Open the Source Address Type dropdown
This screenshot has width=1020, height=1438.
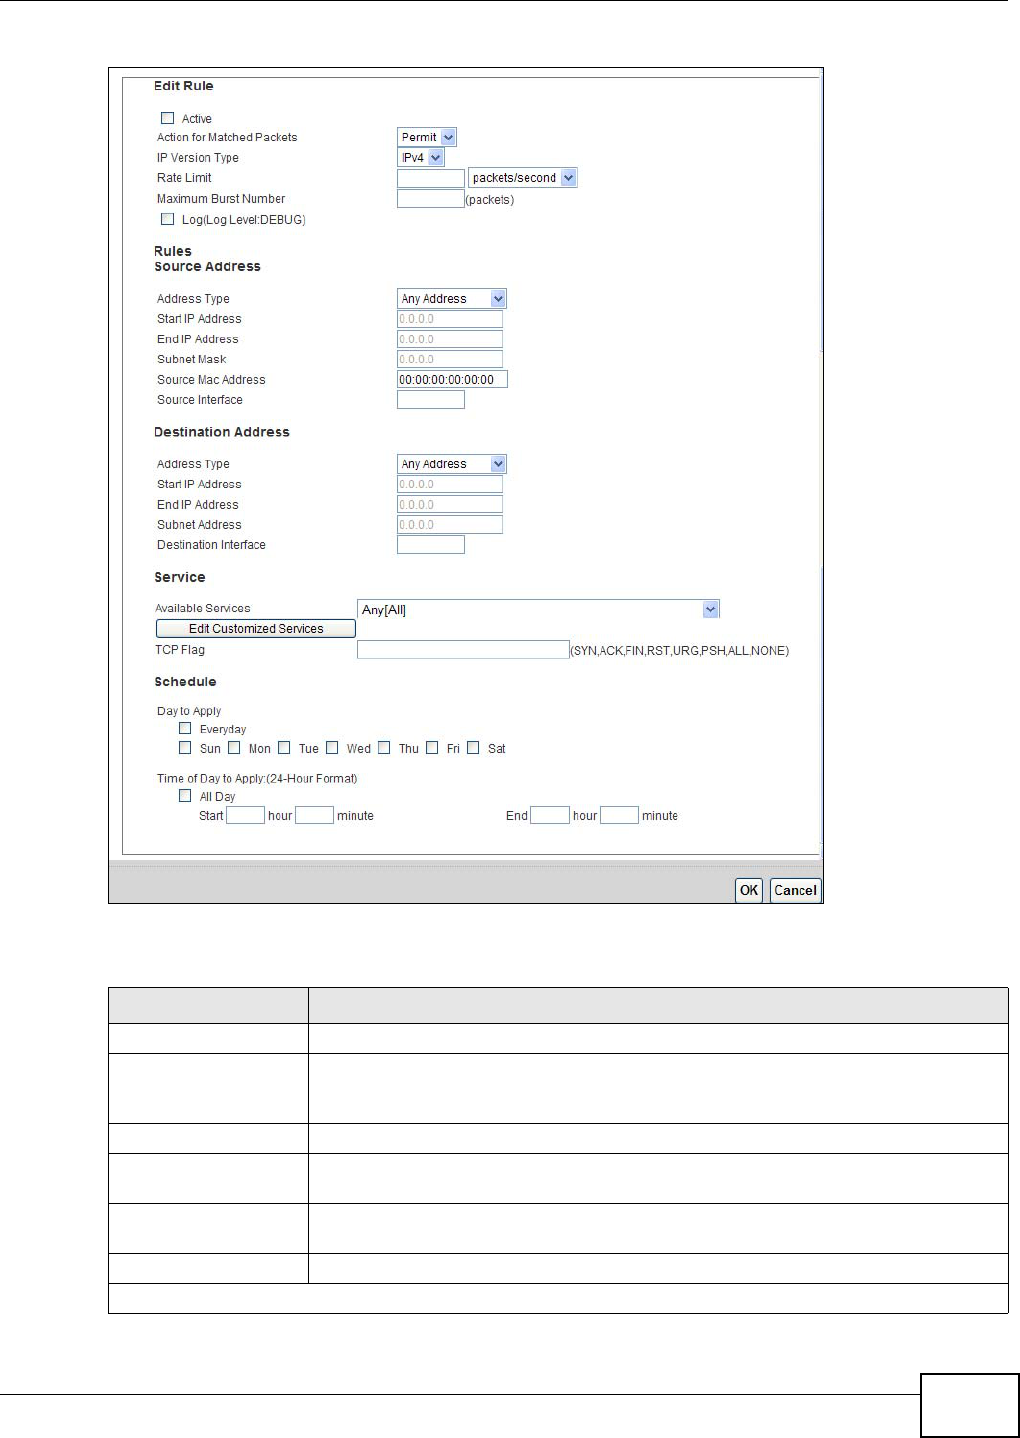tap(452, 298)
